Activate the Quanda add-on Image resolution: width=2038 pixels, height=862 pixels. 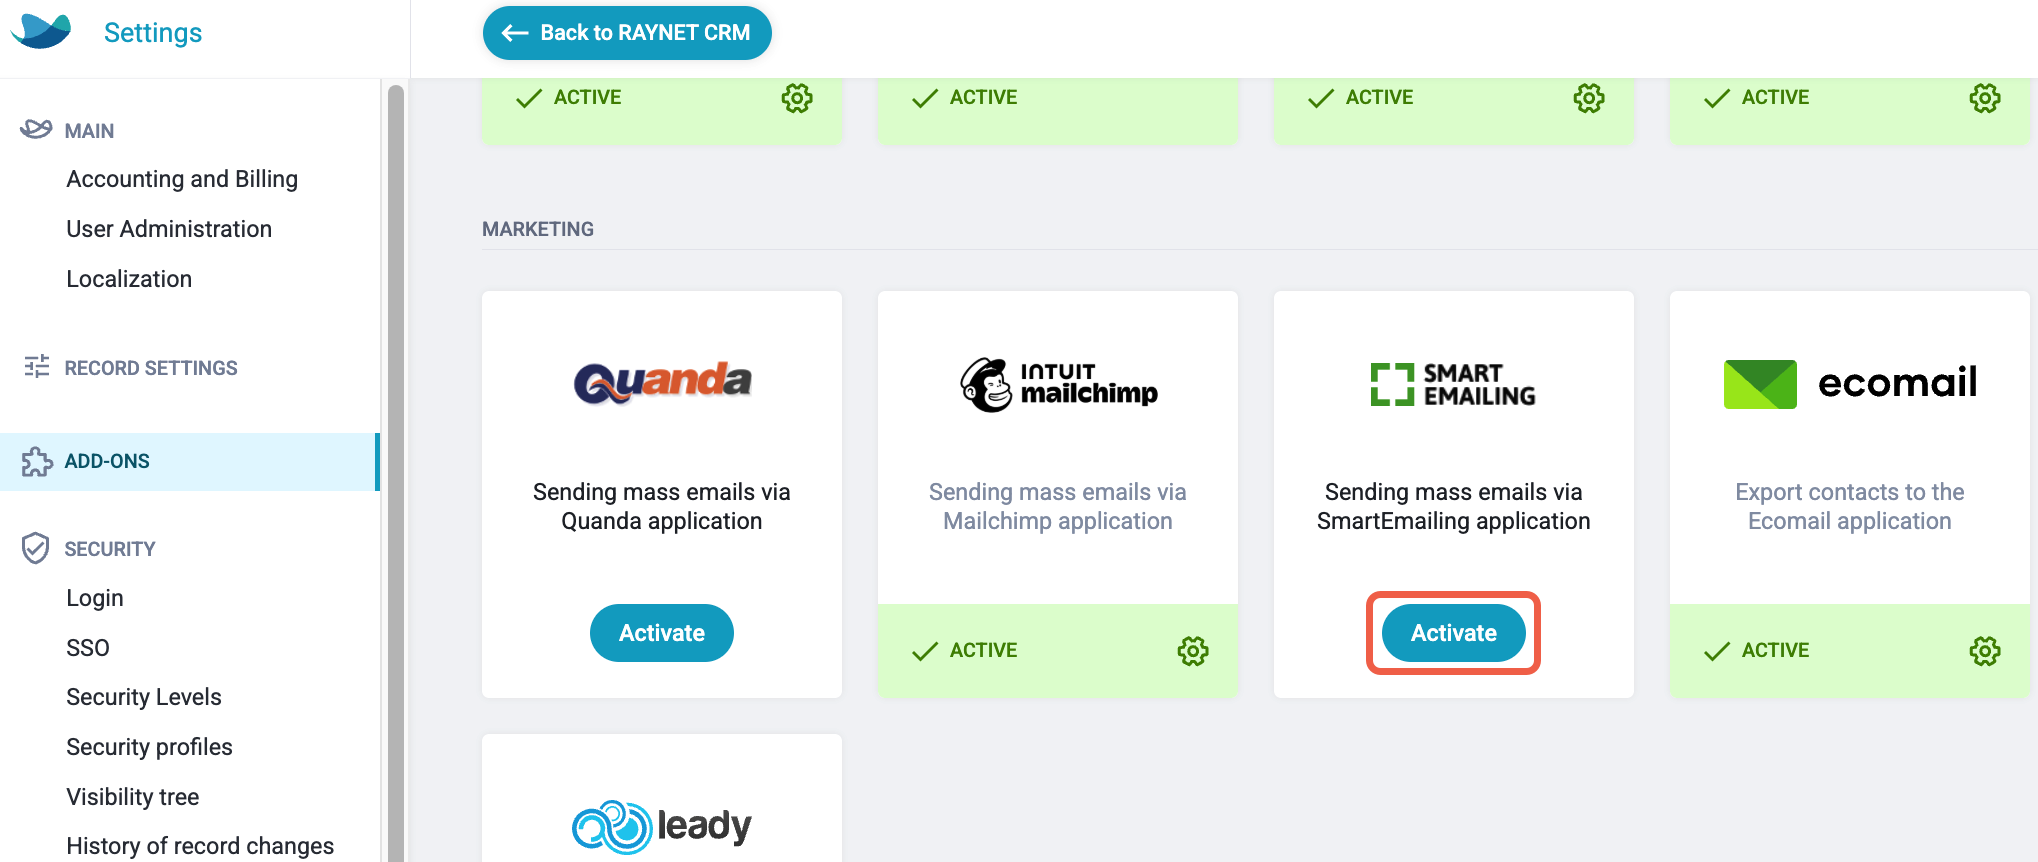point(661,633)
